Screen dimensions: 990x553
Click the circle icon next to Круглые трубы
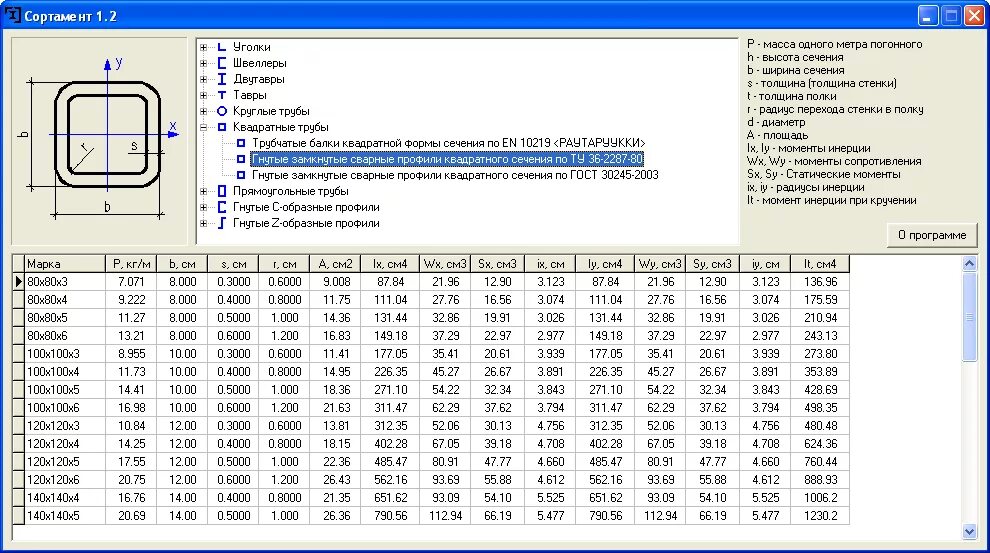coord(222,111)
